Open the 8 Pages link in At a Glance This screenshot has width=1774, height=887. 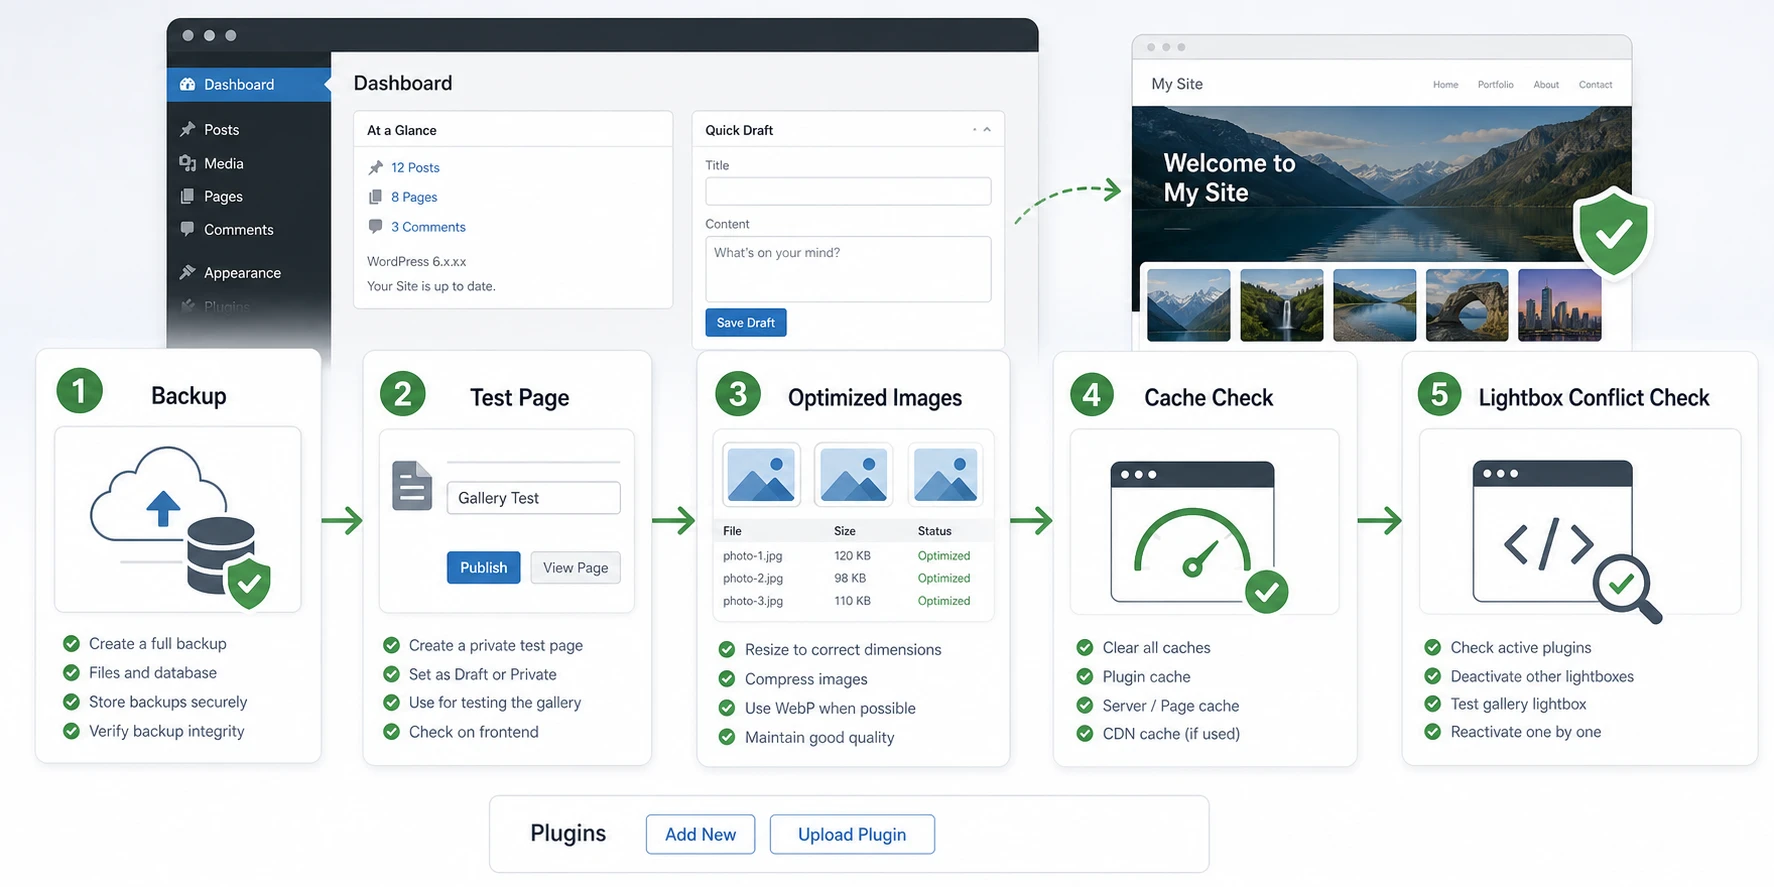[414, 197]
